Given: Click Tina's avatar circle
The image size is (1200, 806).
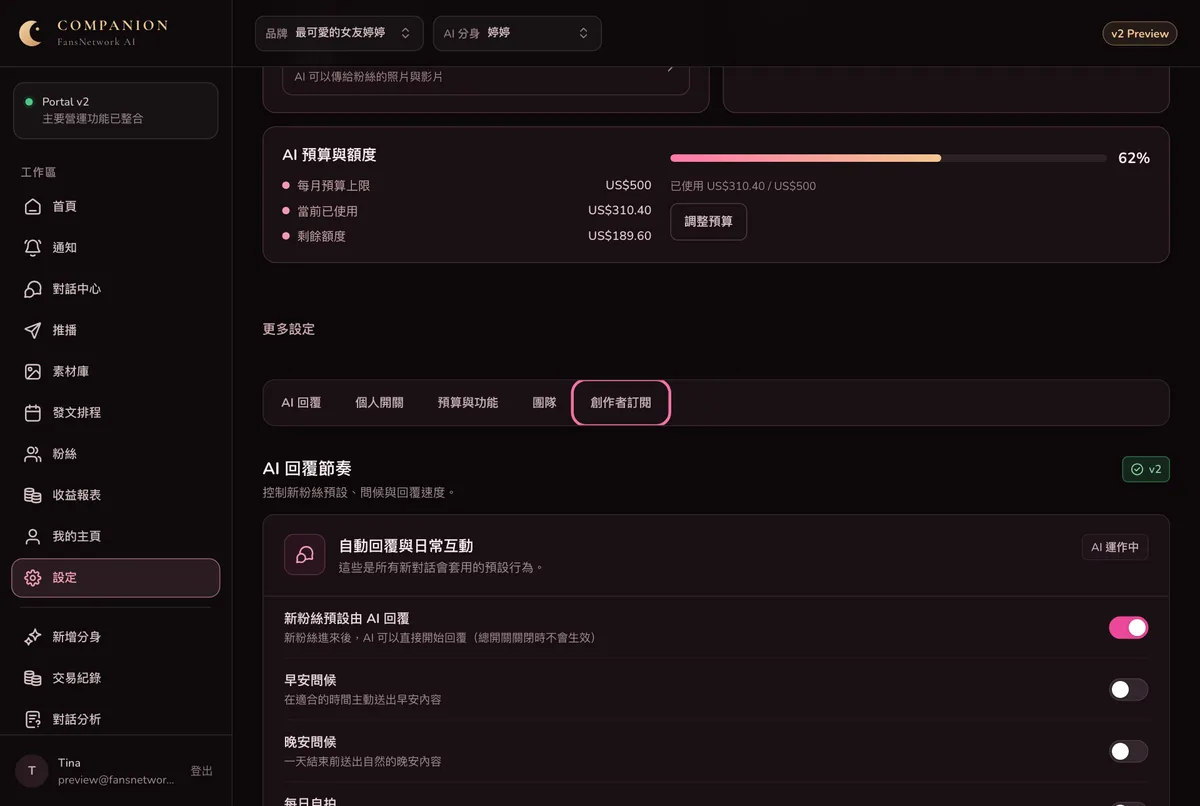Looking at the screenshot, I should [32, 770].
